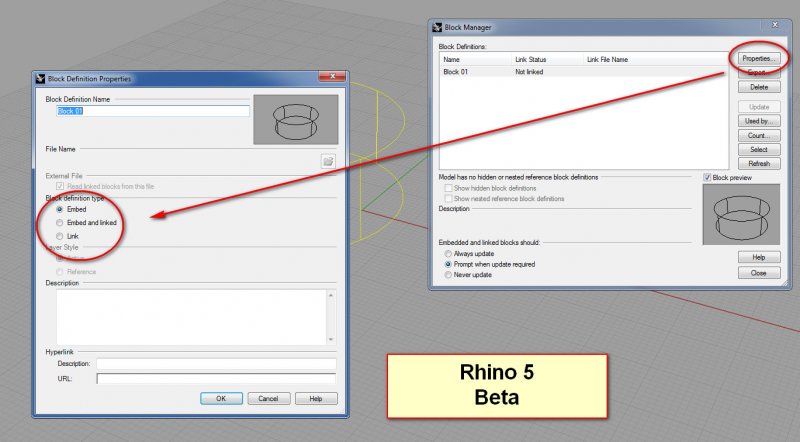This screenshot has width=800, height=442.
Task: Click the Count button
Action: point(759,135)
